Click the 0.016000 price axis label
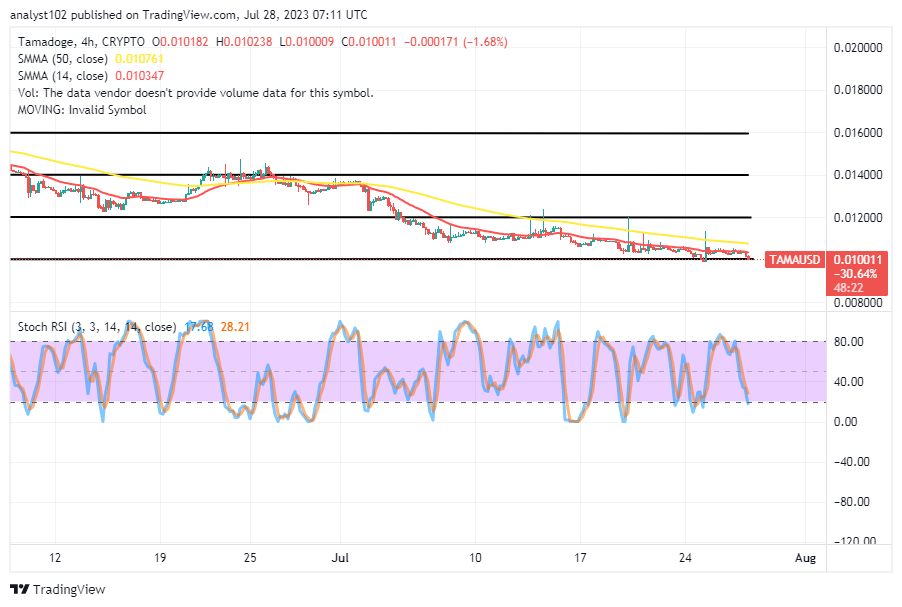Viewport: 902px width, 607px height. pos(858,132)
